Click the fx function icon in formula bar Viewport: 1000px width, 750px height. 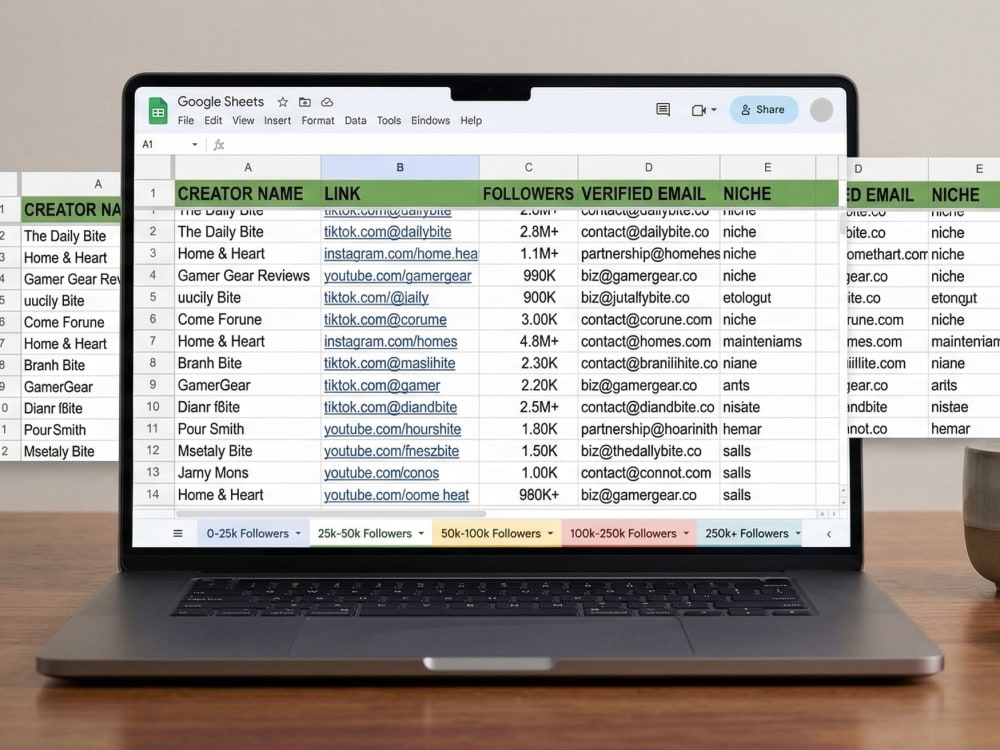pos(219,145)
